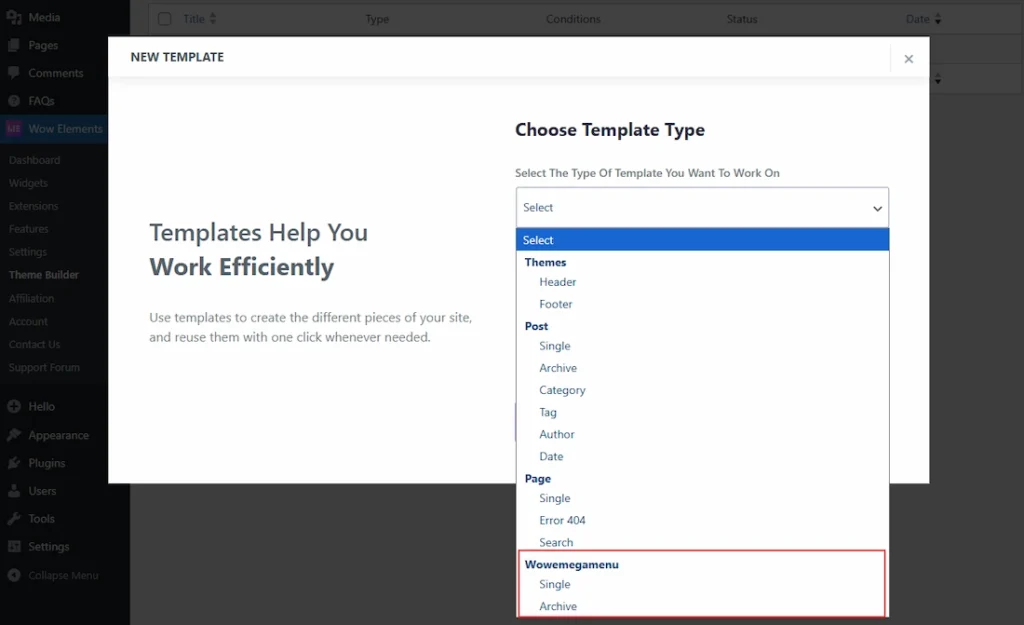1024x625 pixels.
Task: Click the Collapse Menu arrow icon
Action: (x=14, y=575)
